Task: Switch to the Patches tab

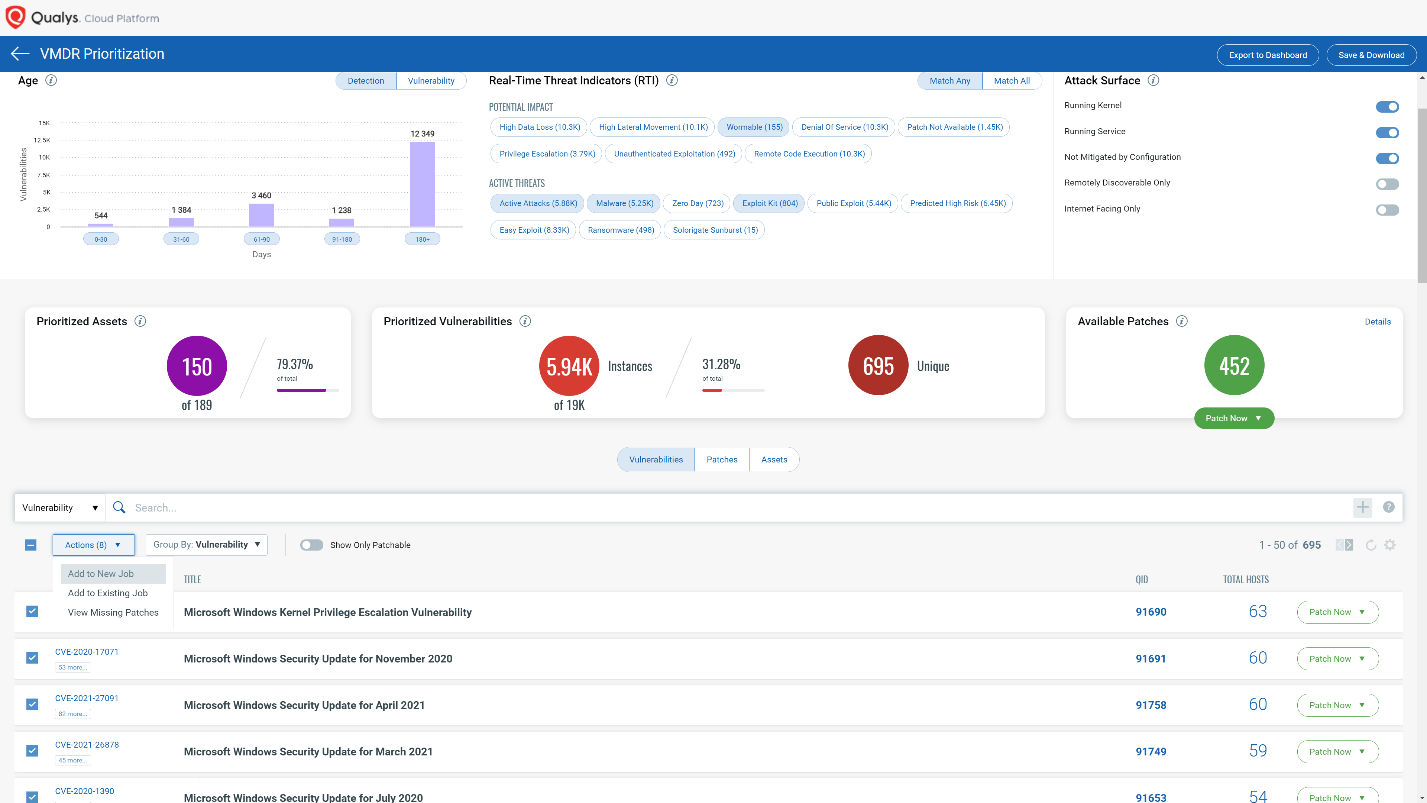Action: pos(722,459)
